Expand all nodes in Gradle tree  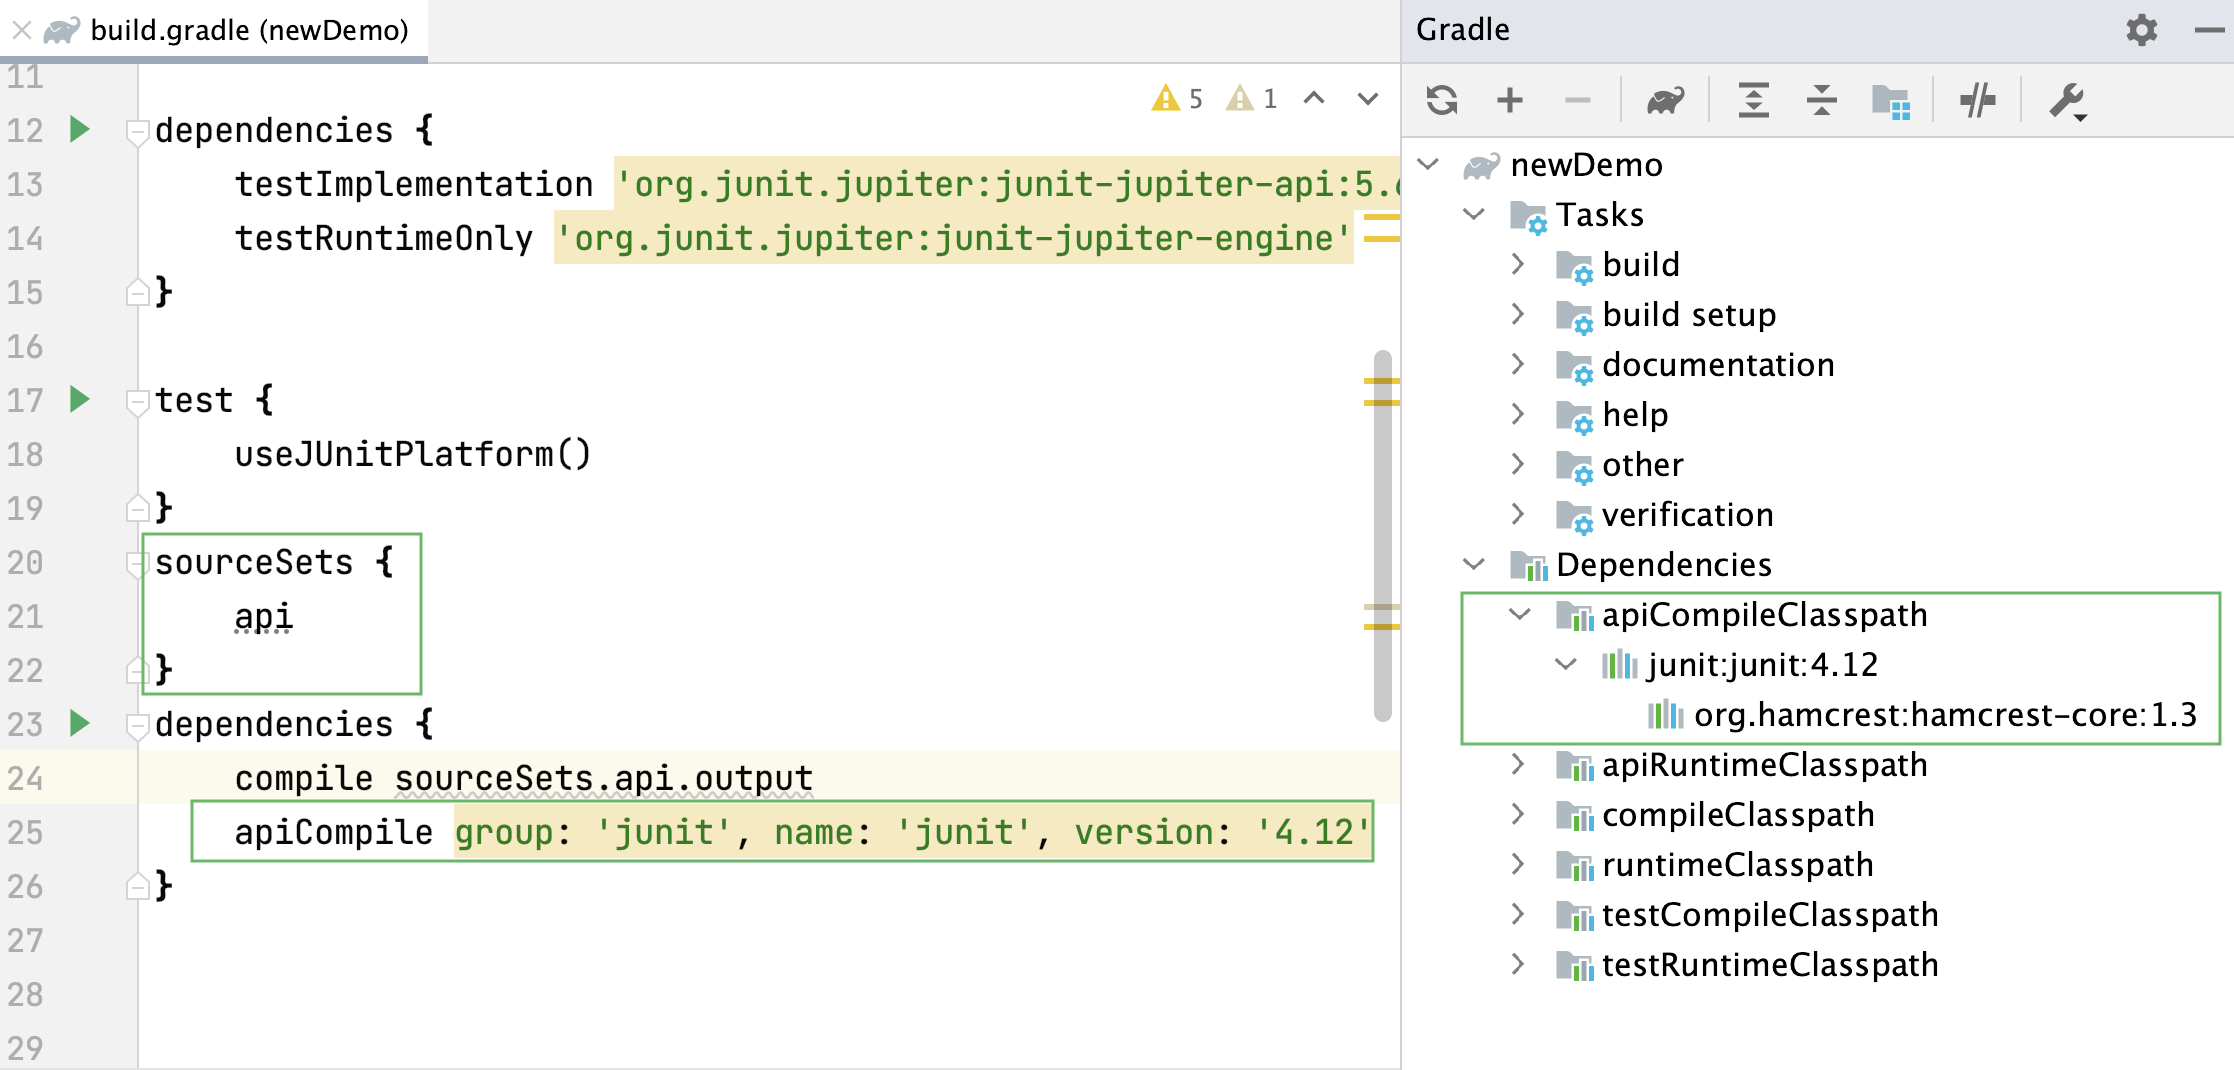click(x=1752, y=100)
